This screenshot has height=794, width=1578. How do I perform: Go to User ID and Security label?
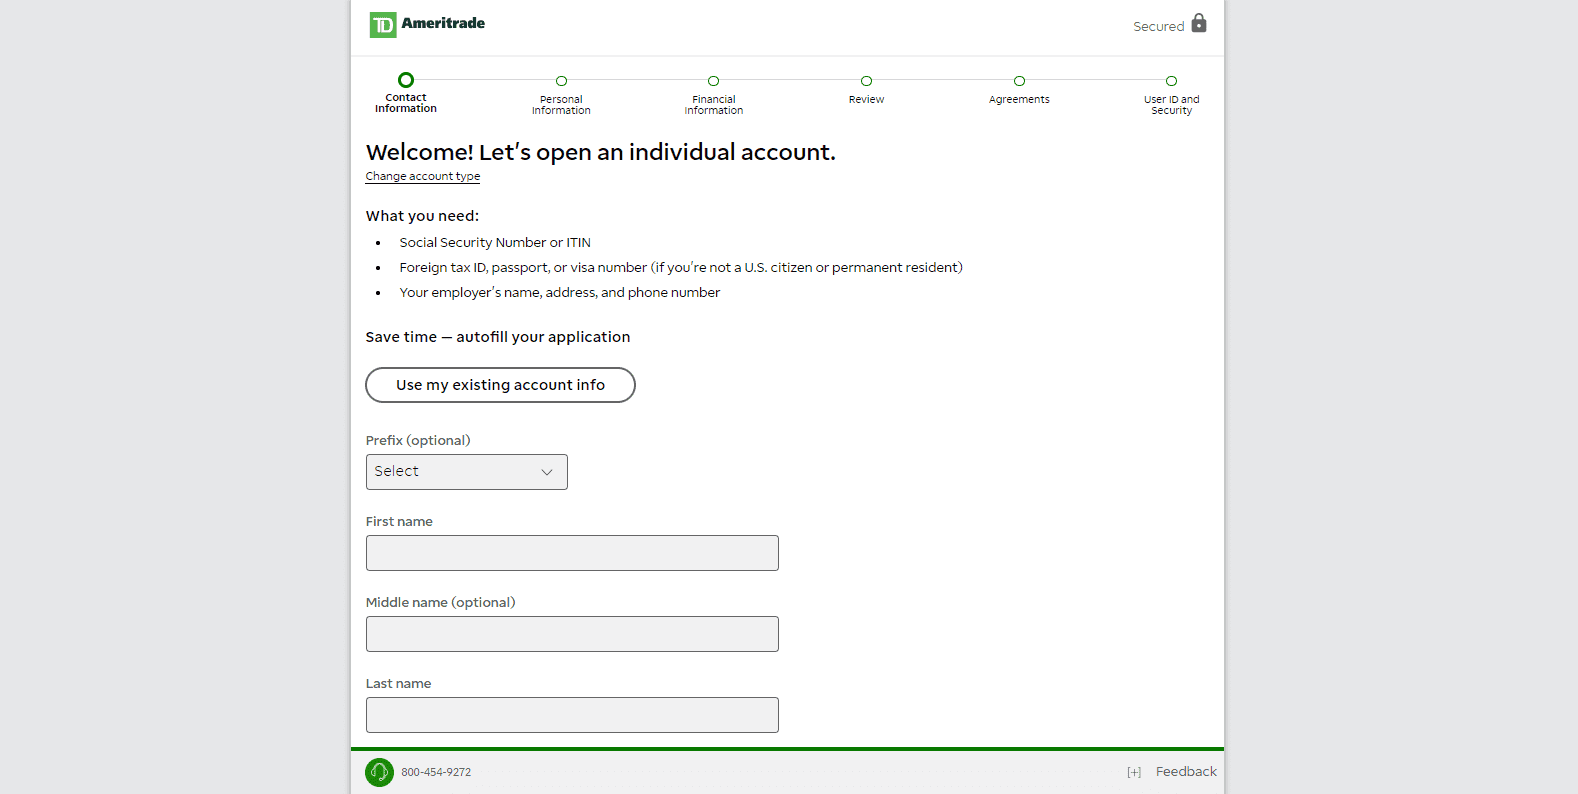pyautogui.click(x=1172, y=105)
